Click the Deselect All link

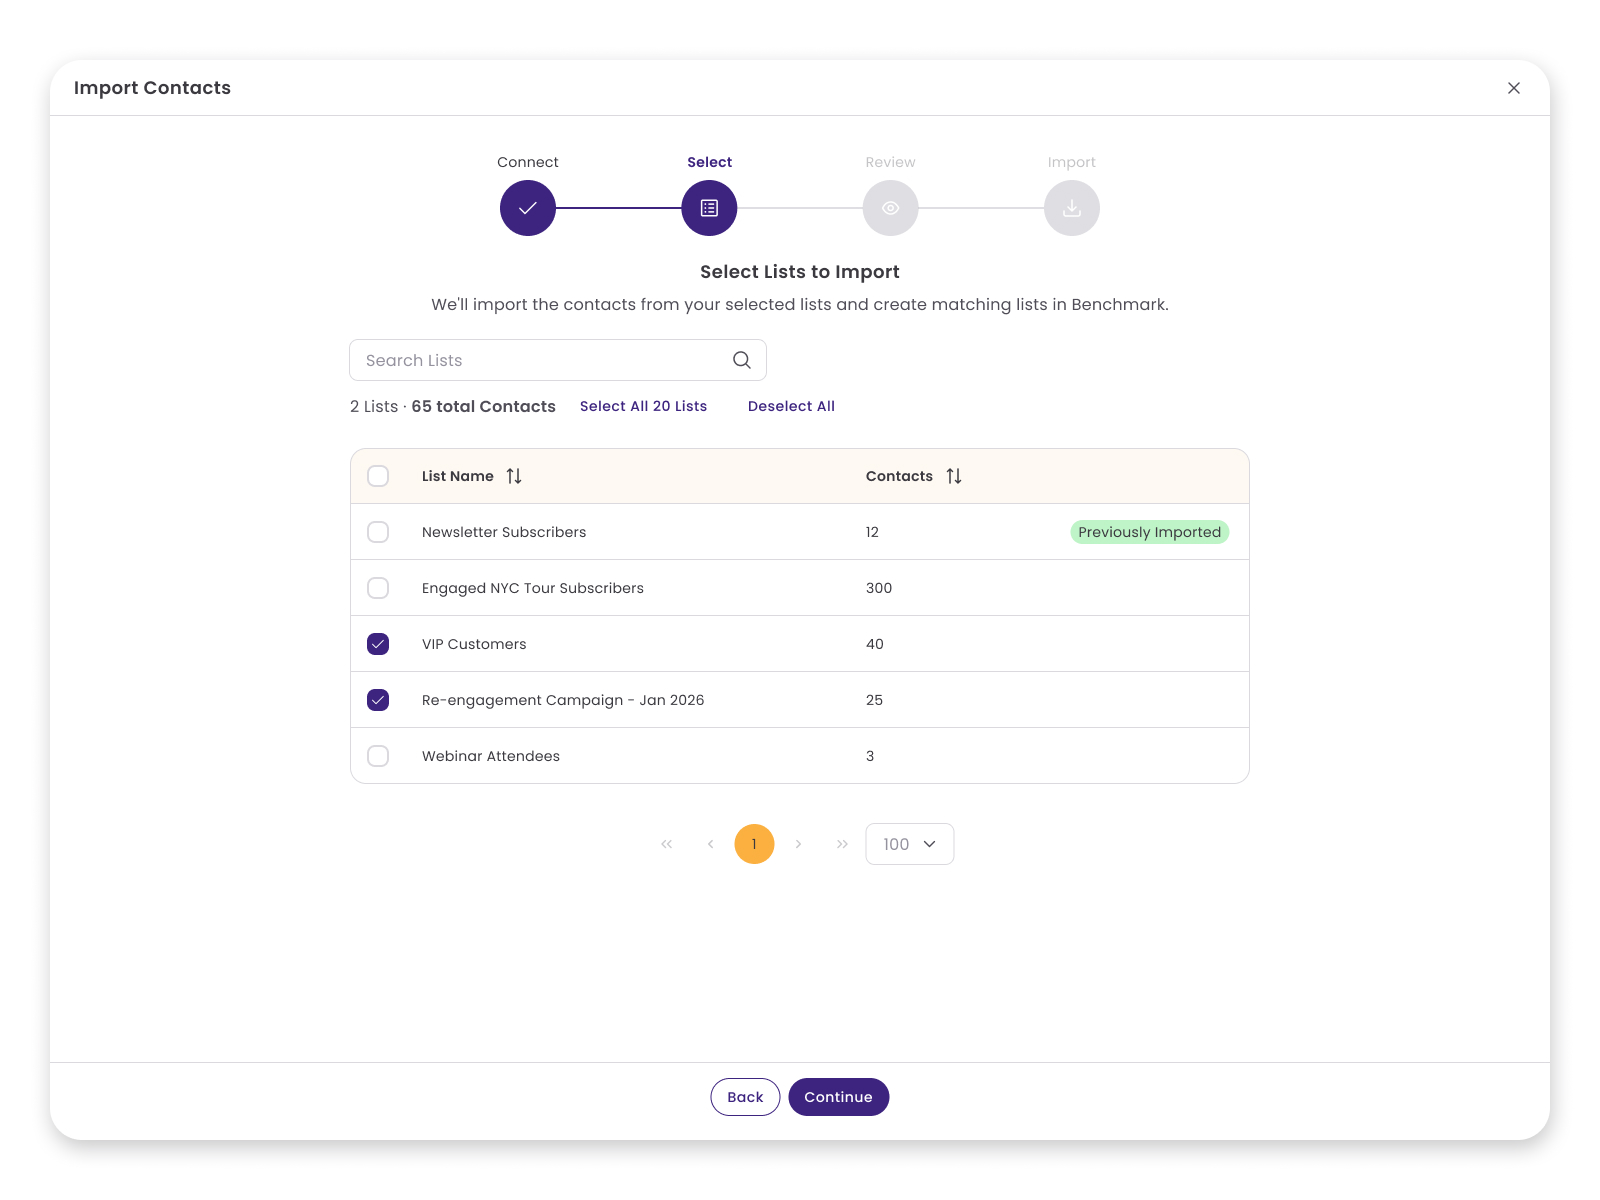tap(791, 406)
